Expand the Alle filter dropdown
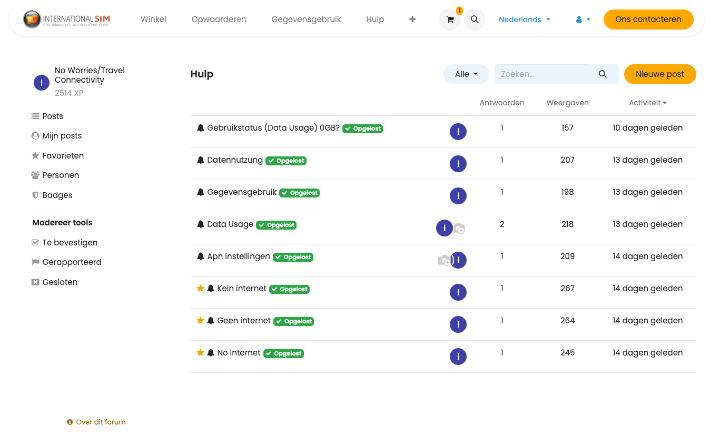This screenshot has height=445, width=720. pyautogui.click(x=466, y=74)
